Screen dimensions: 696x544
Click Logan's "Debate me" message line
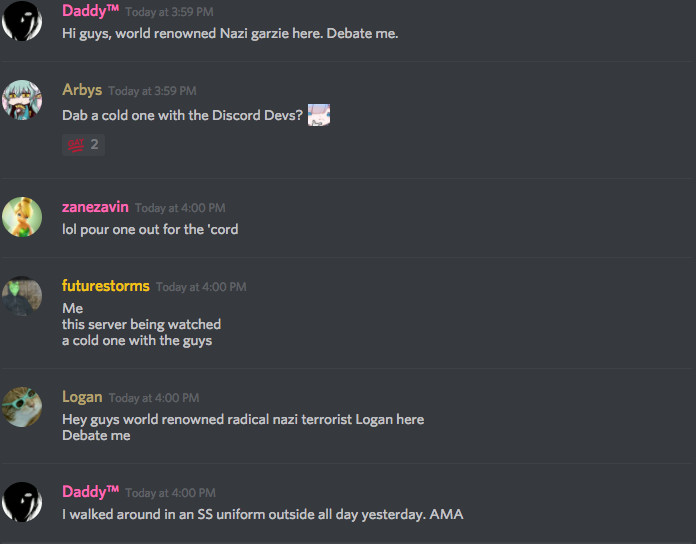[96, 435]
